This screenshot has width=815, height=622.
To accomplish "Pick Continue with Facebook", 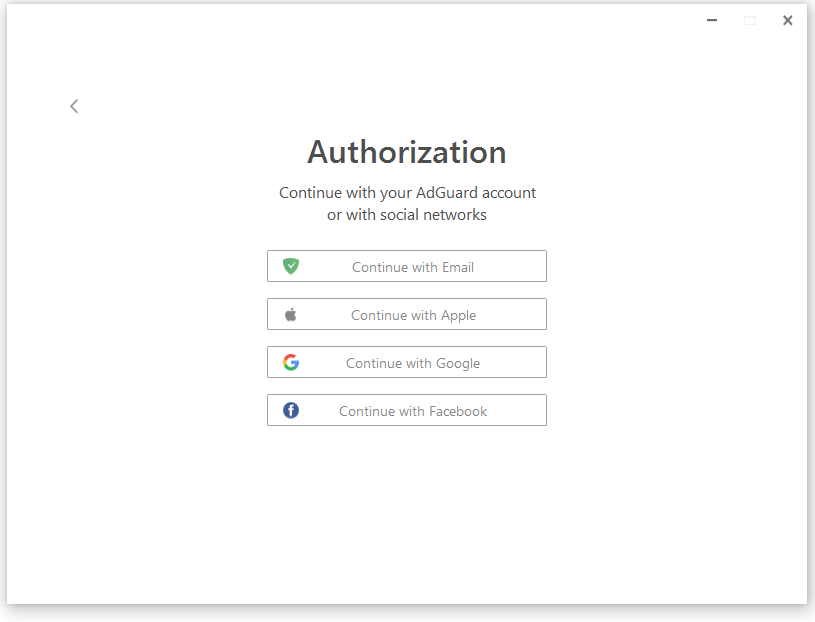I will pyautogui.click(x=407, y=410).
